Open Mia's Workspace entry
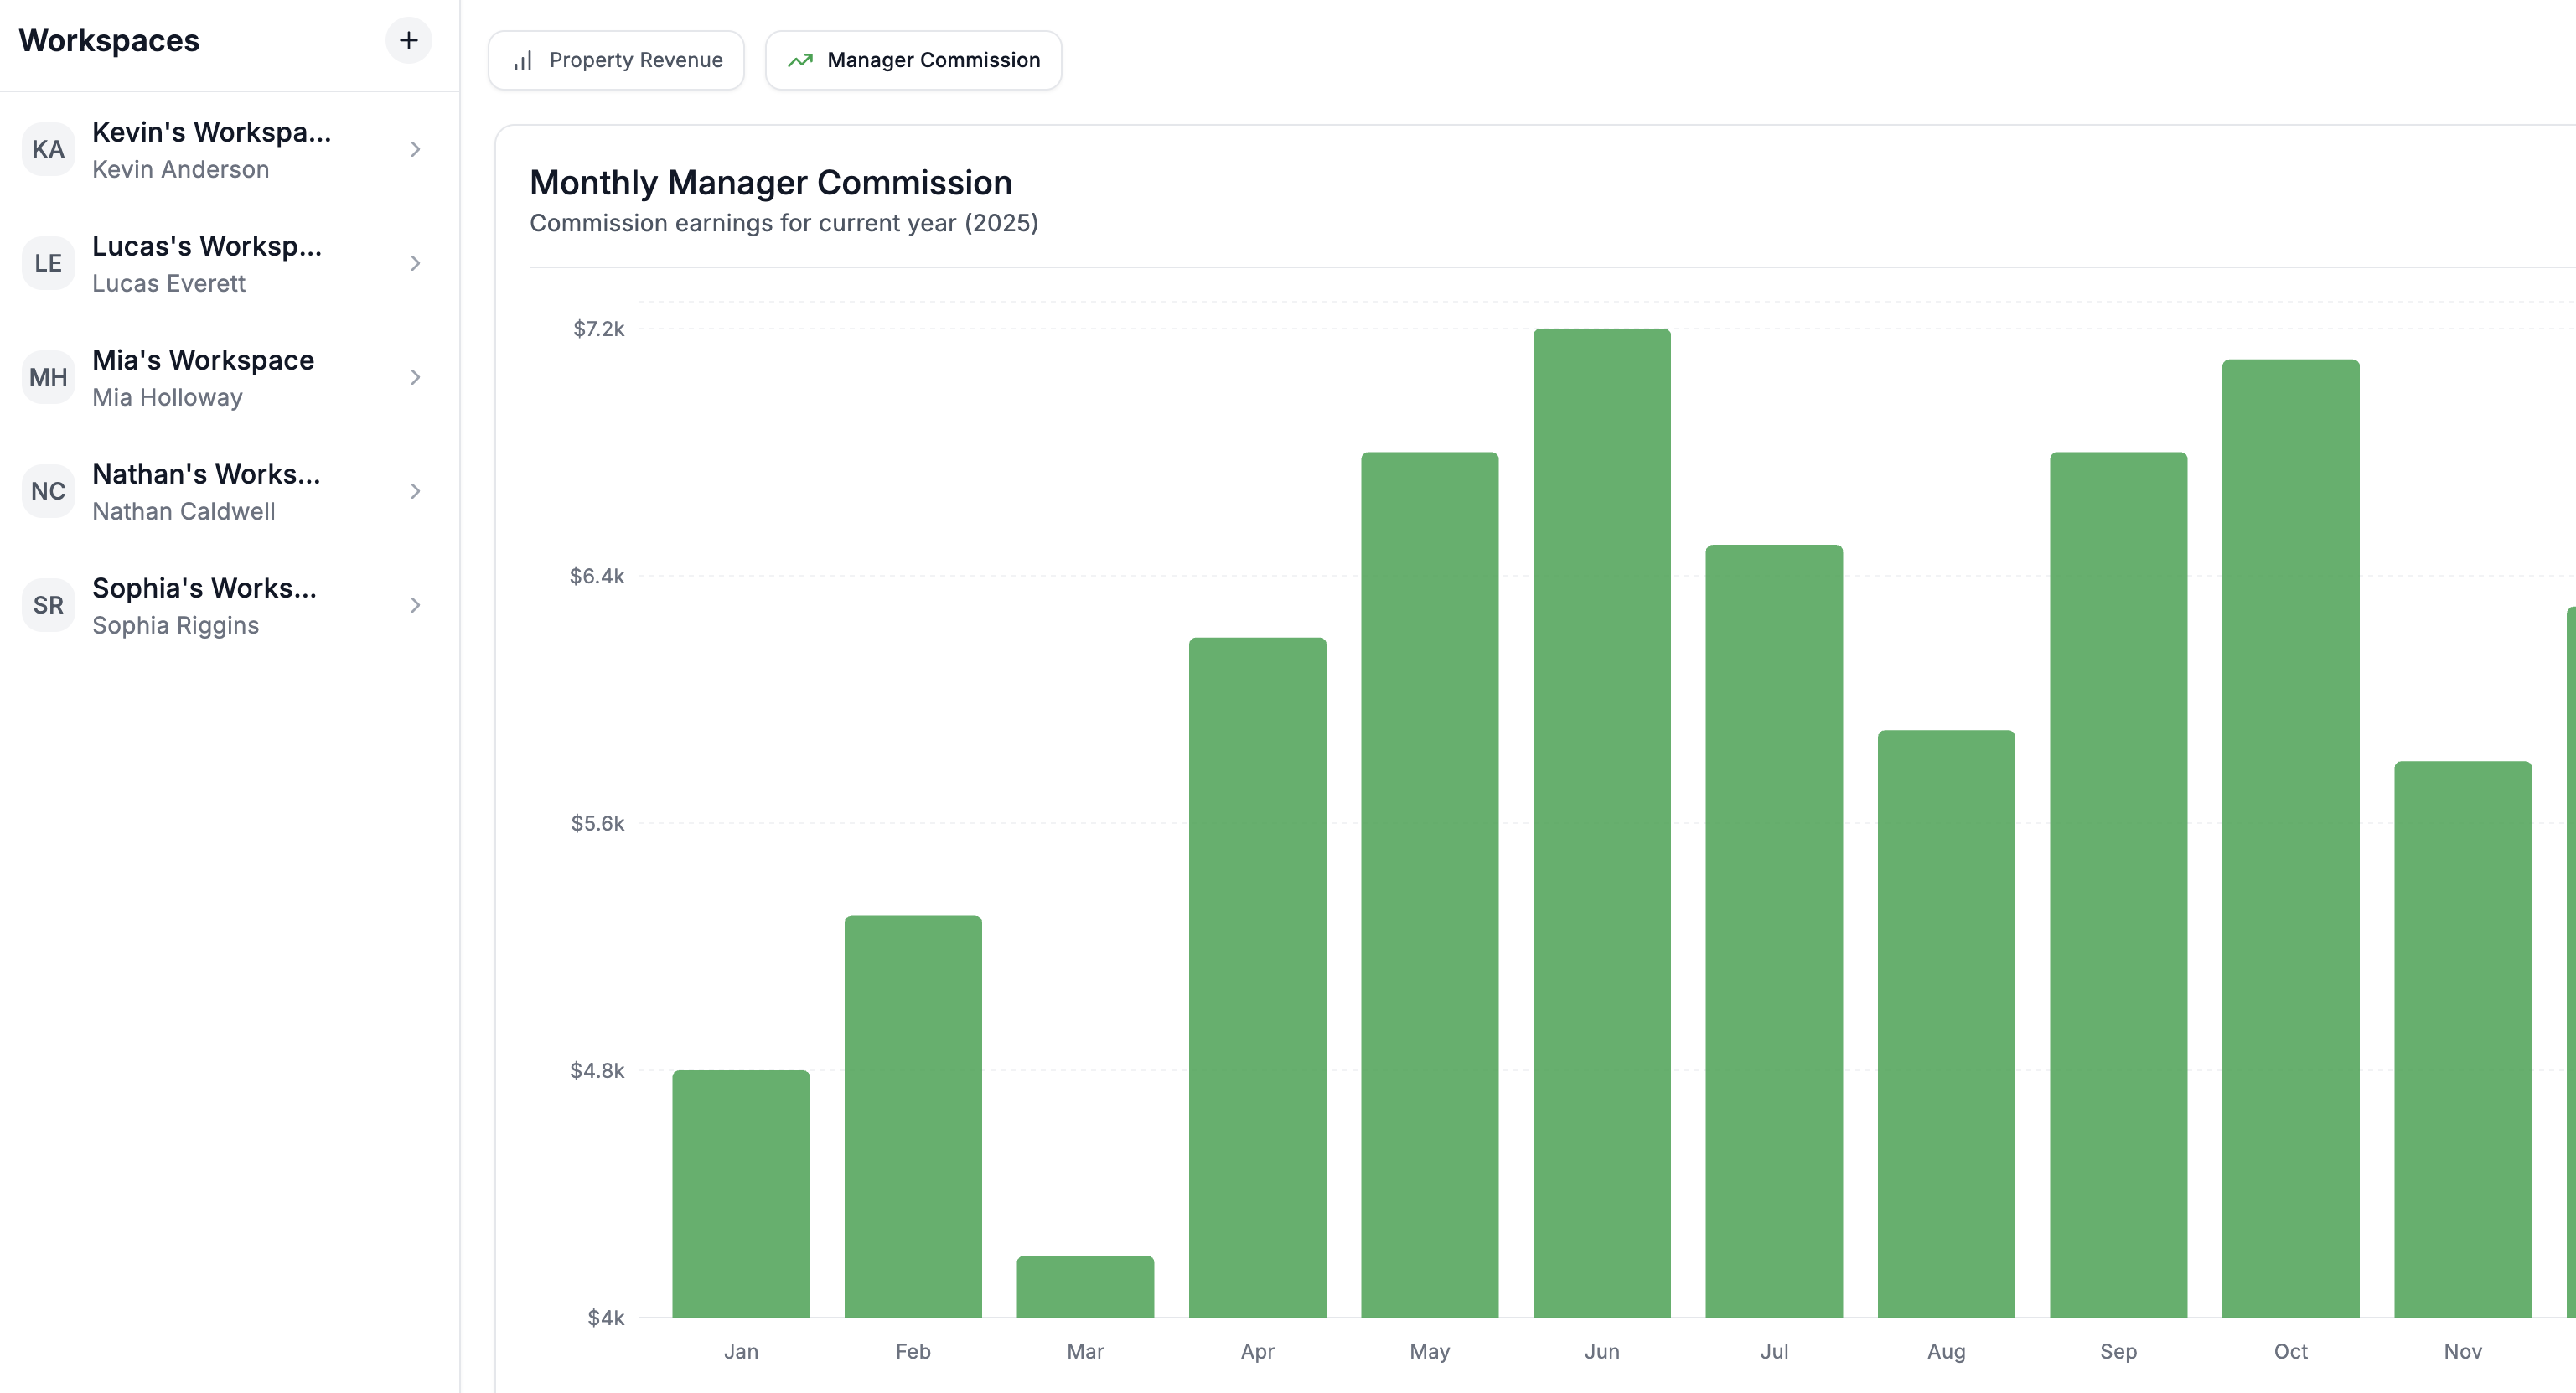Screen dimensions: 2576x1393 pyautogui.click(x=229, y=378)
